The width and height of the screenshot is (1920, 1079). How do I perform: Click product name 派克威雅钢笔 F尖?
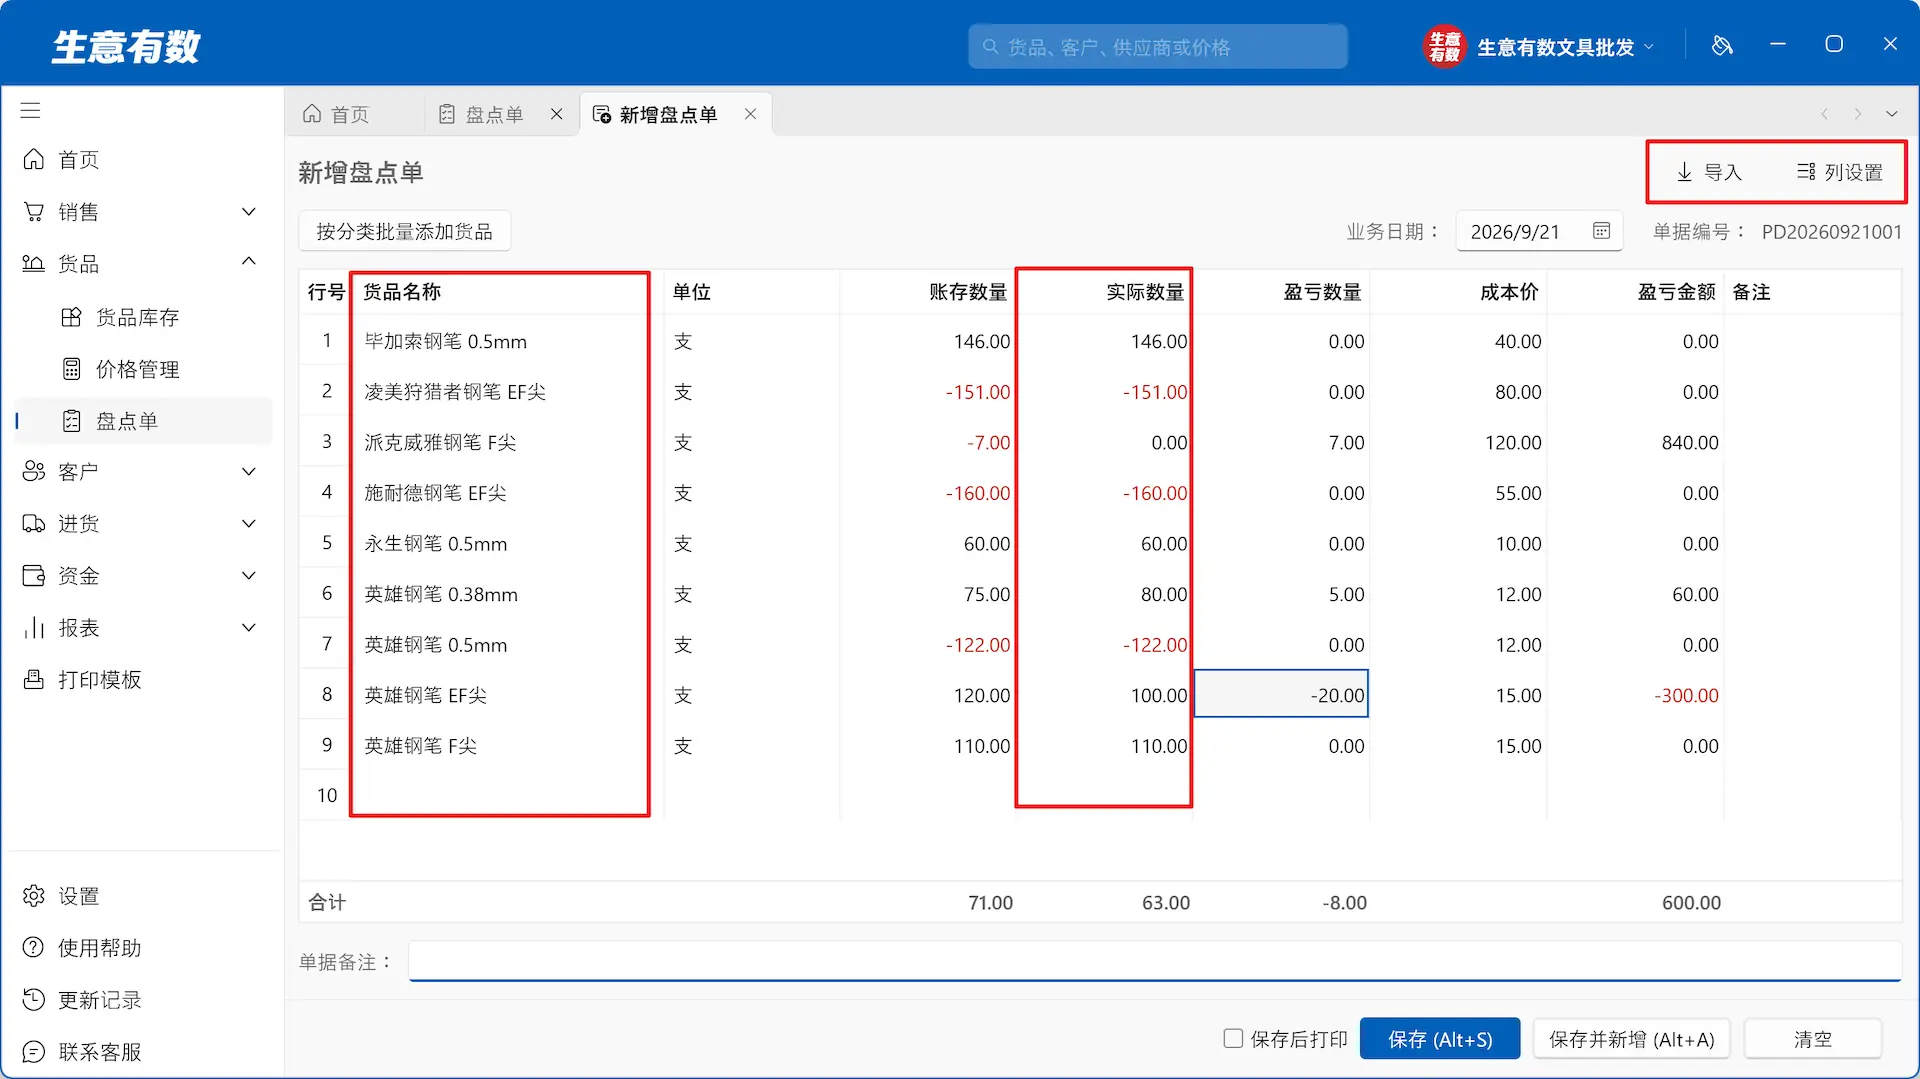point(440,443)
